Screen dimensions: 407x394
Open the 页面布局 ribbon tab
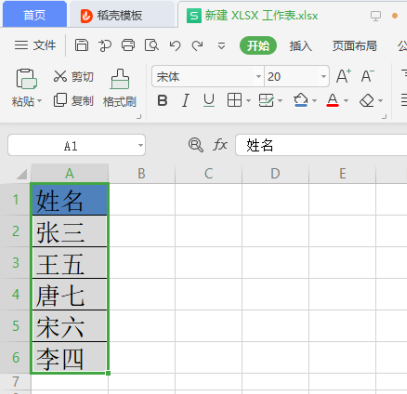(x=354, y=46)
